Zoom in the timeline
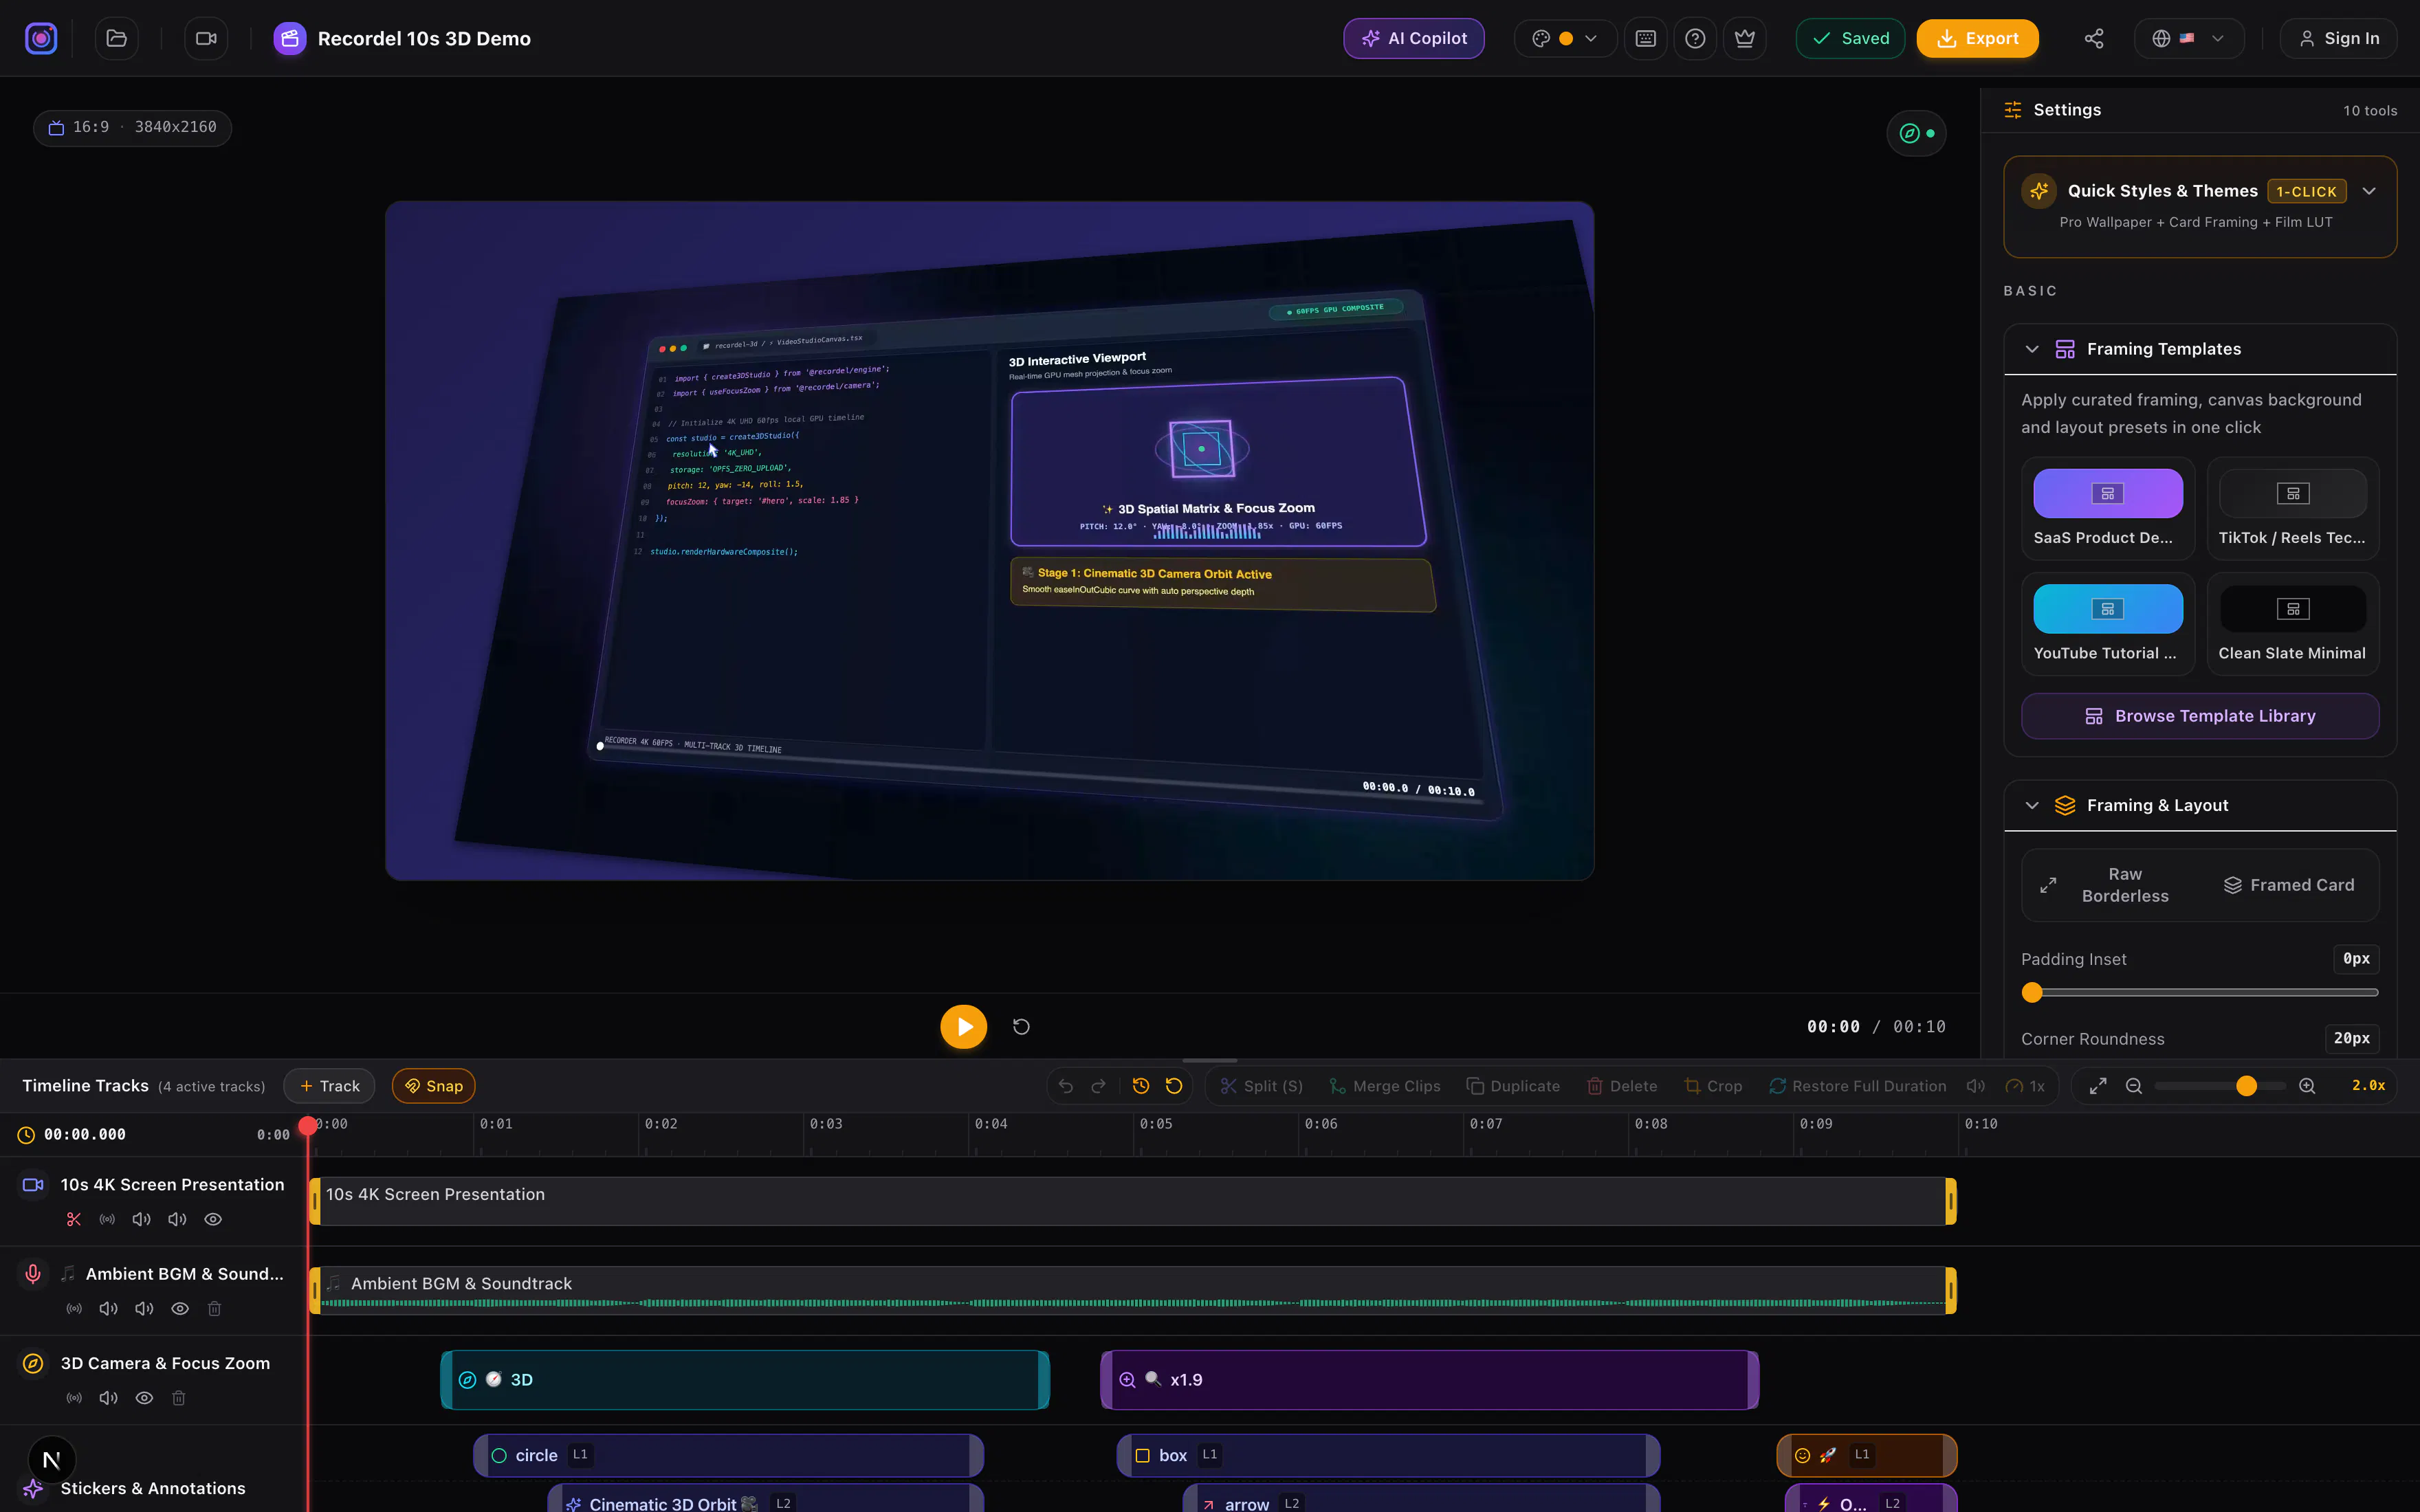2420x1512 pixels. (2307, 1086)
